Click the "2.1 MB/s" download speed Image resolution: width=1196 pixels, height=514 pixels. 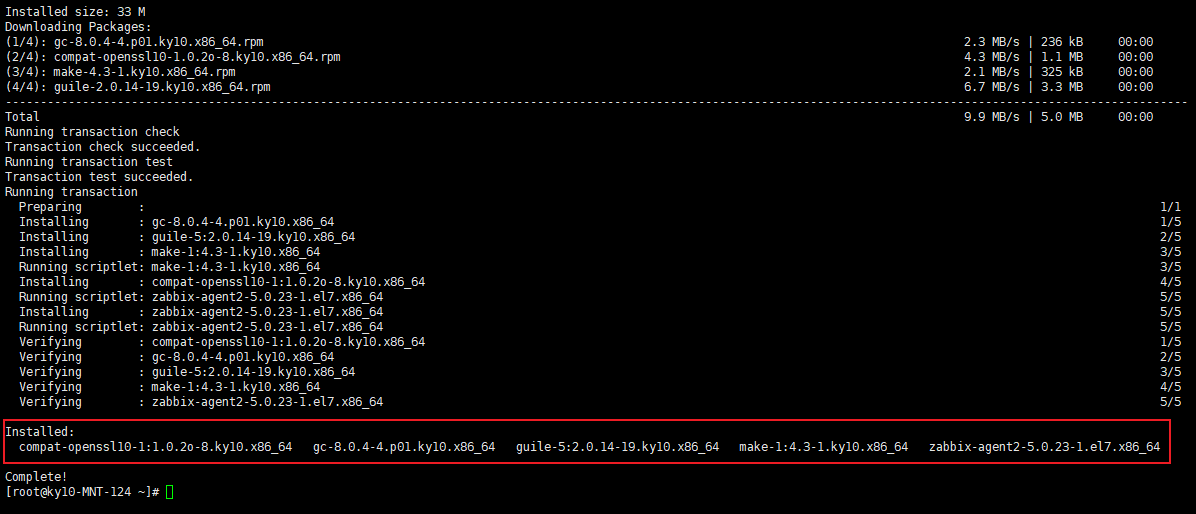(992, 72)
